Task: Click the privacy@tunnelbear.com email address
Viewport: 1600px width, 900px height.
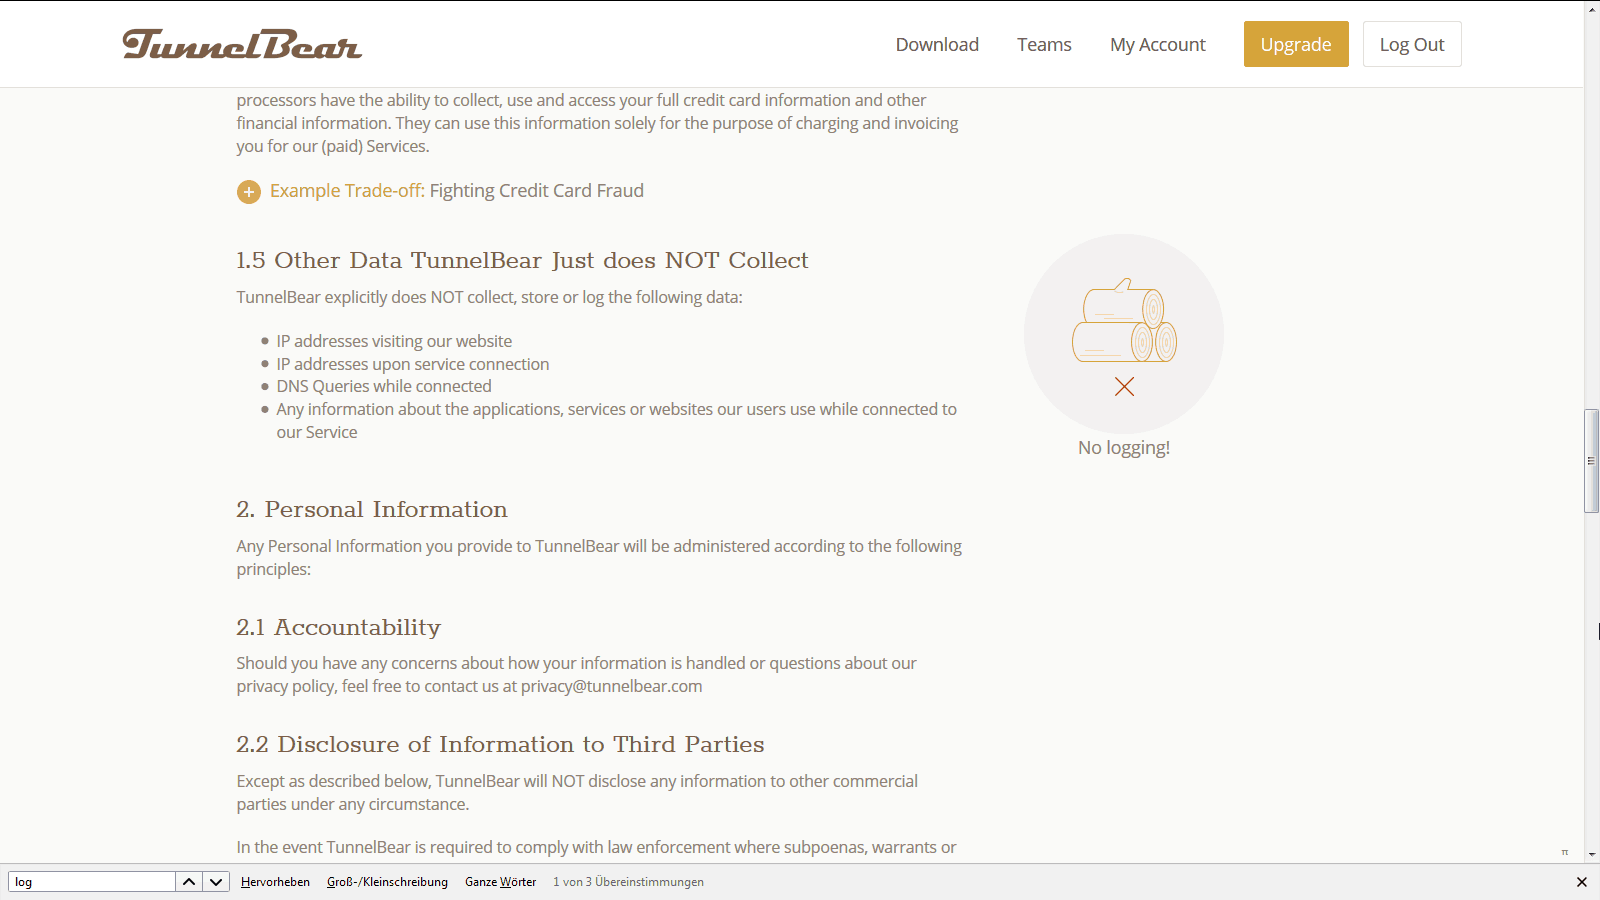Action: pyautogui.click(x=611, y=686)
